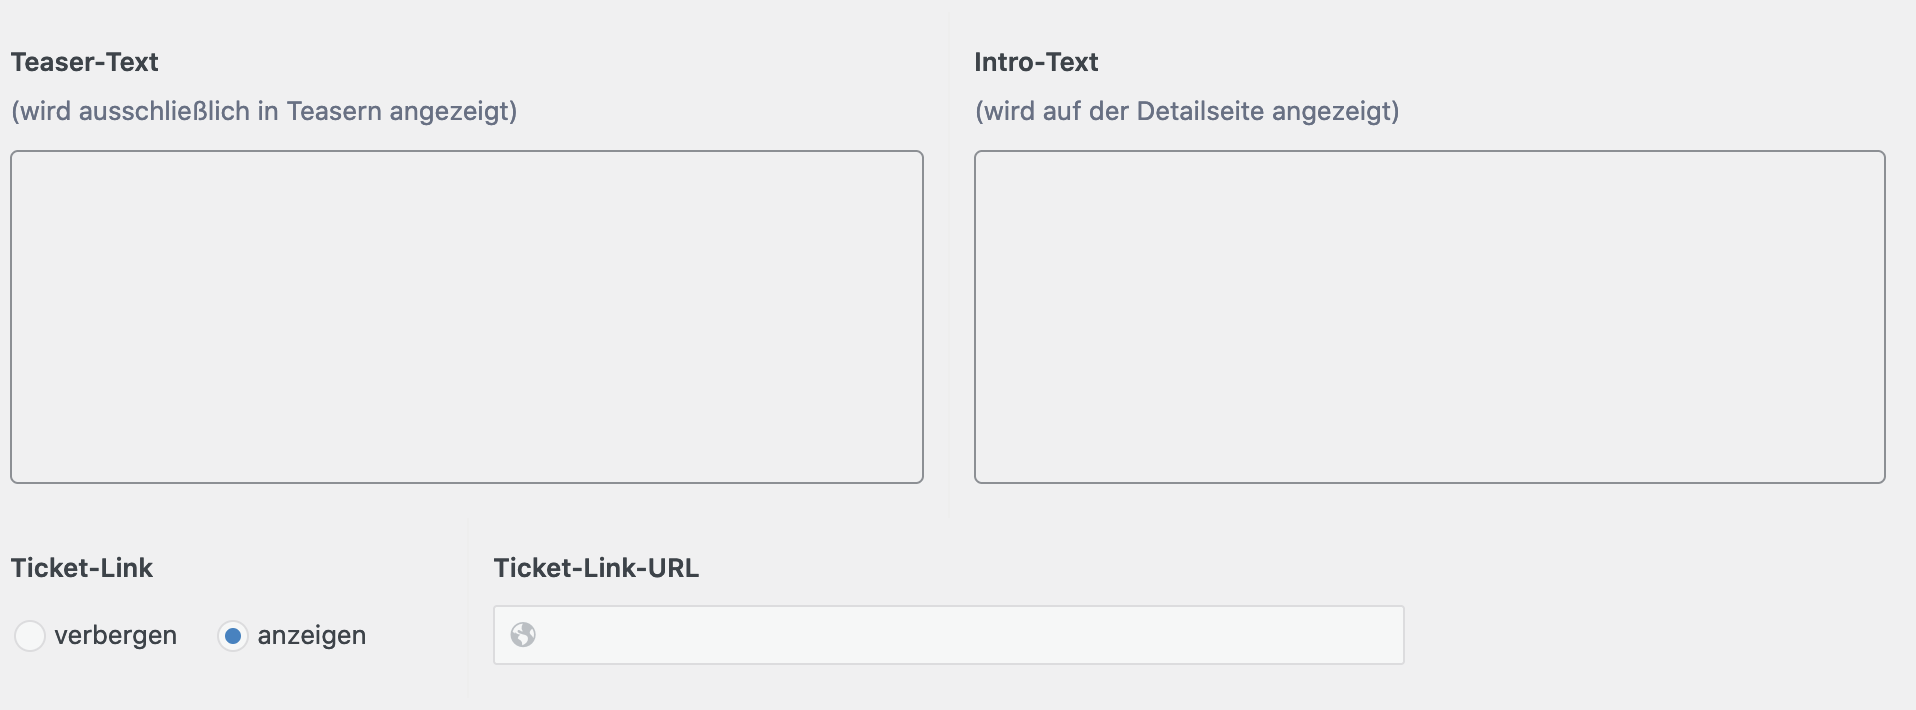The image size is (1916, 710).
Task: Click the anzeigen label text
Action: (x=312, y=635)
